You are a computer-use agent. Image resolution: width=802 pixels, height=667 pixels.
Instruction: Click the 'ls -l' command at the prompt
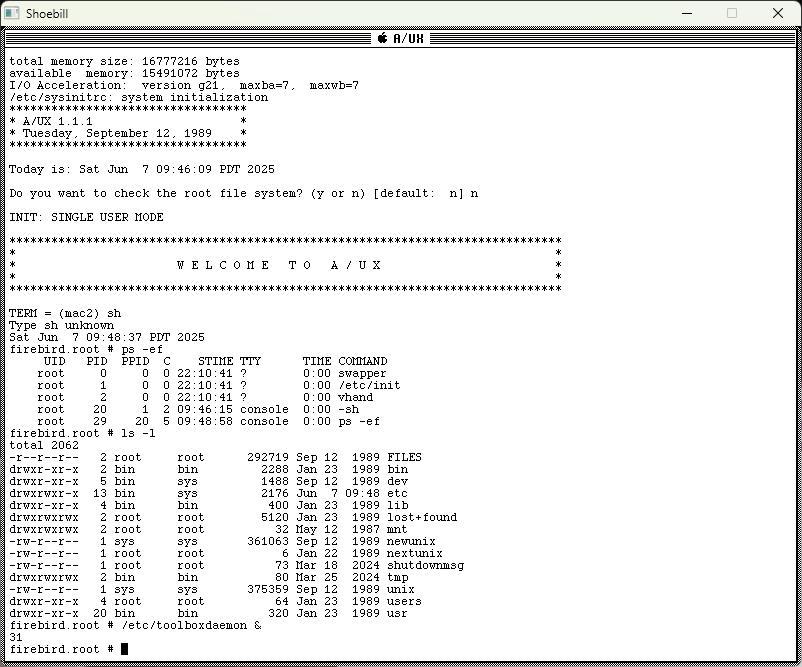pos(139,434)
